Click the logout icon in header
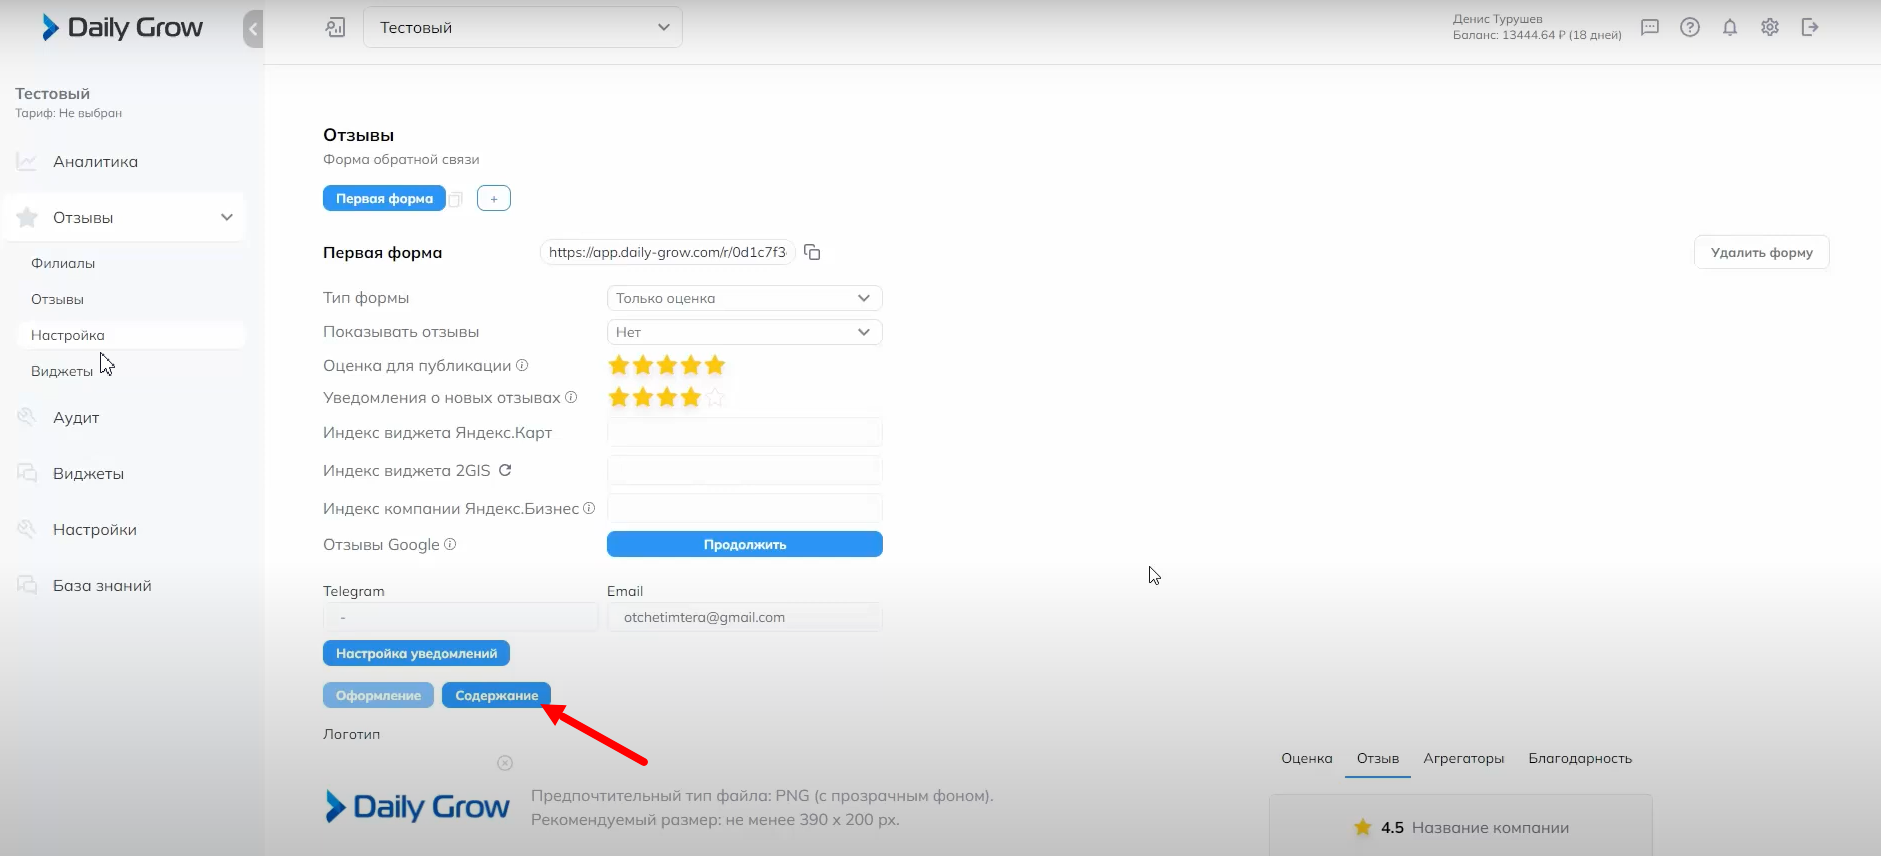 pos(1809,28)
